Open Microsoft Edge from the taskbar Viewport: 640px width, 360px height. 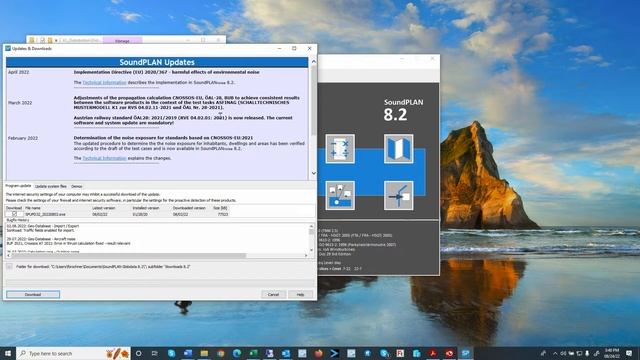[x=237, y=353]
